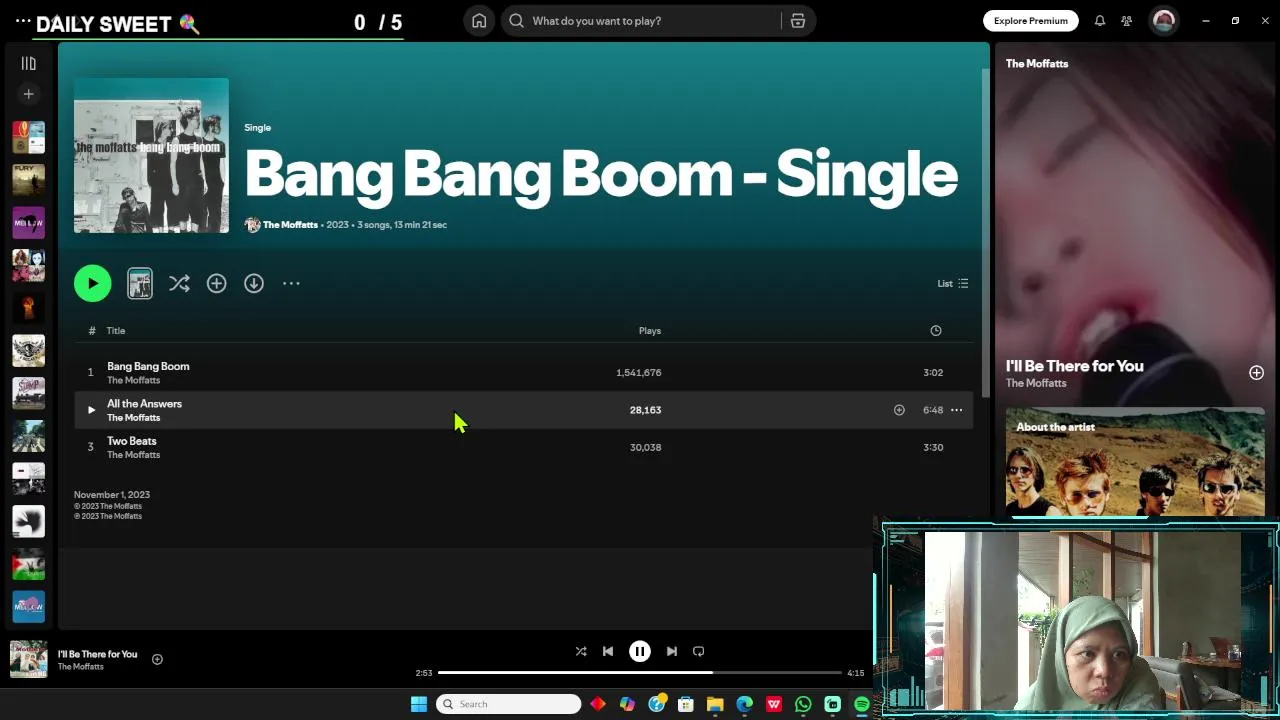
Task: Open more options for the single
Action: click(x=291, y=284)
